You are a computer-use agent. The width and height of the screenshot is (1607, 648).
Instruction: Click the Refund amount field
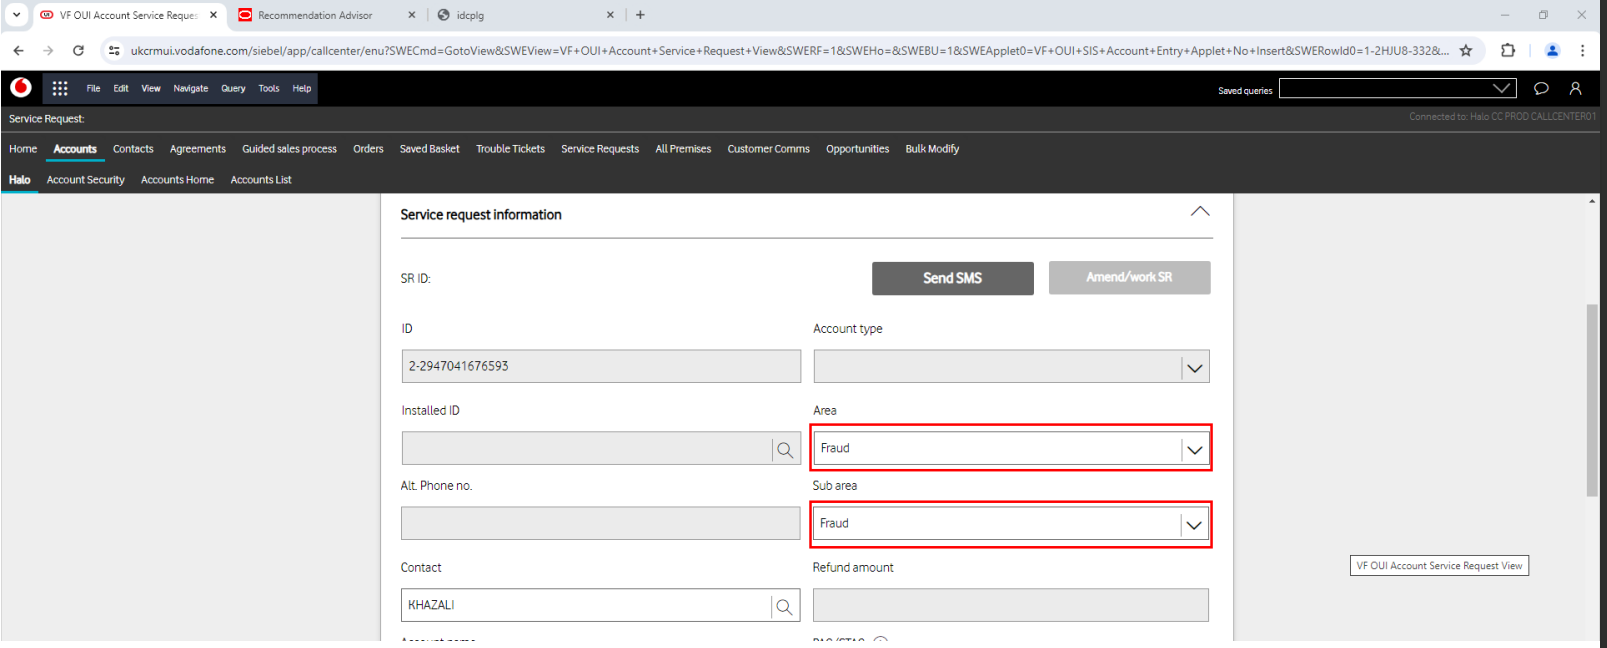[x=1010, y=605]
